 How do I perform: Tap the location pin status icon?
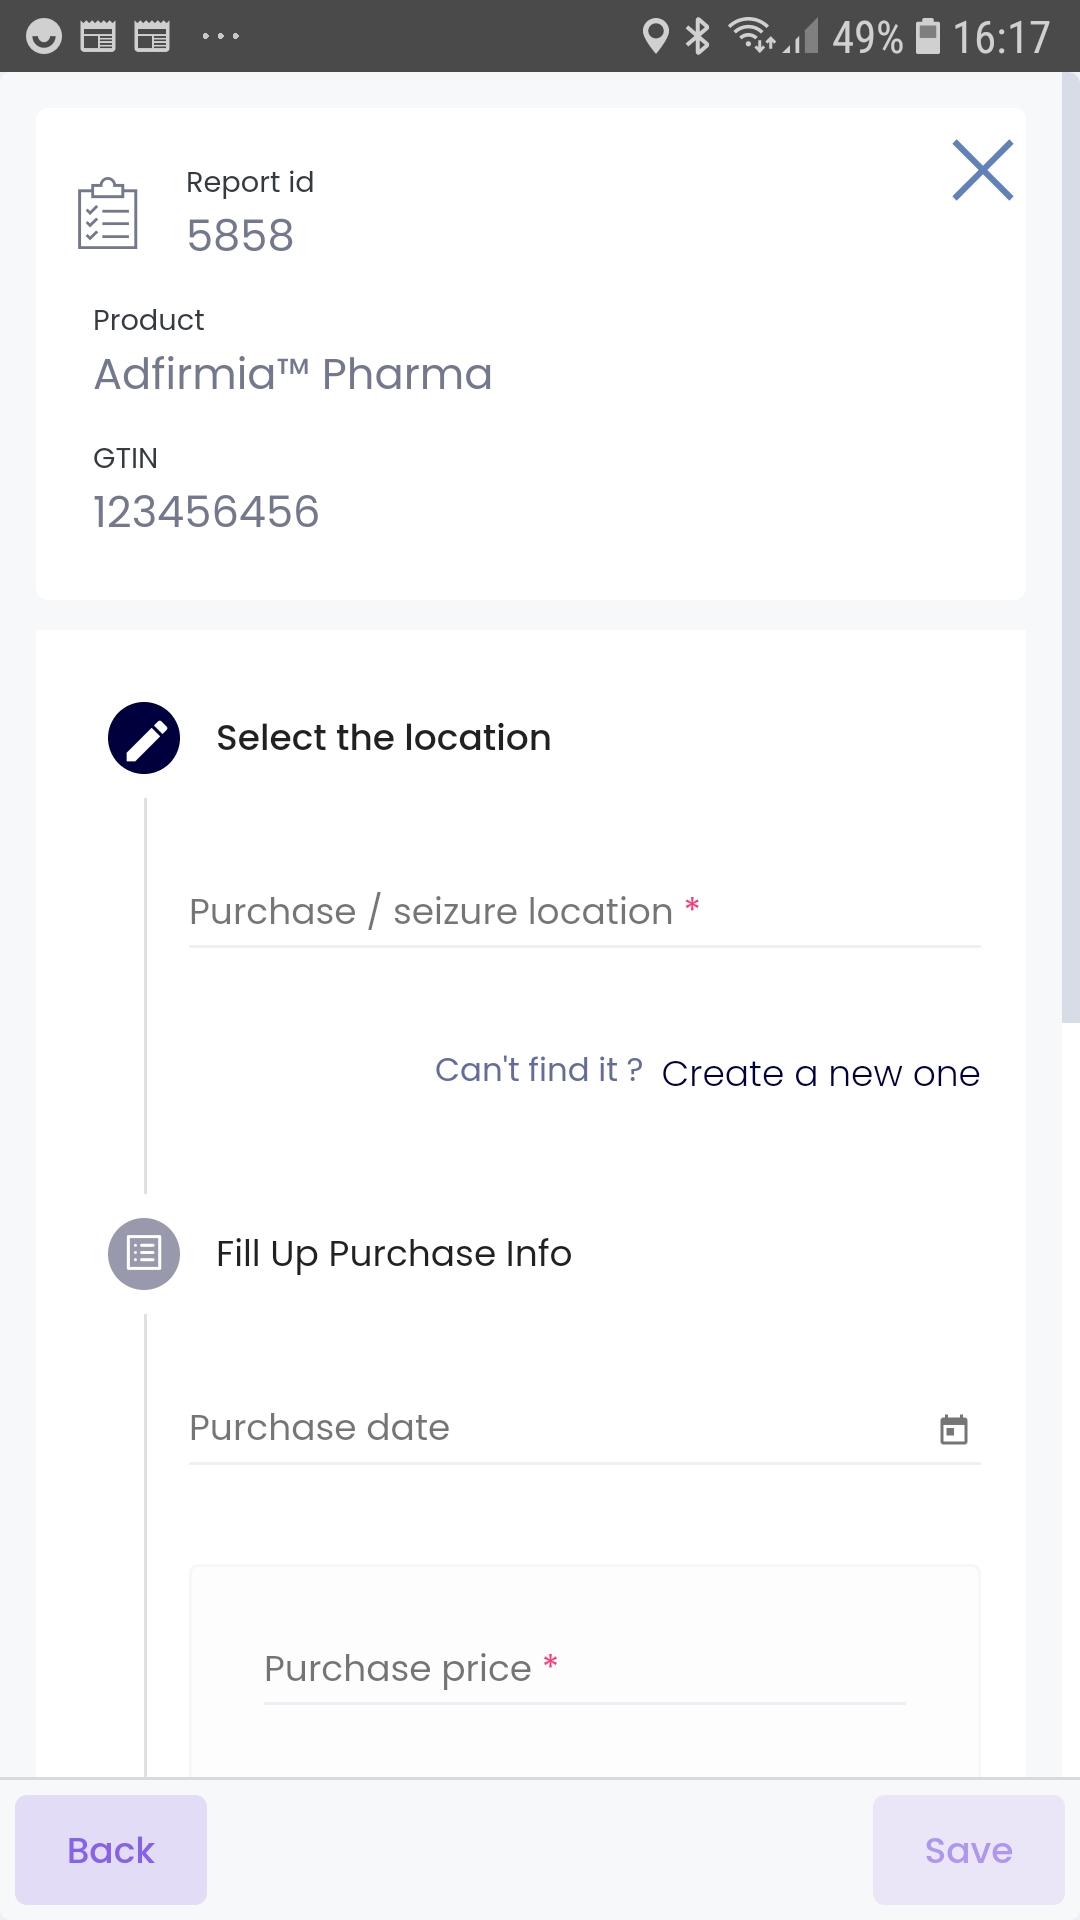[x=655, y=36]
